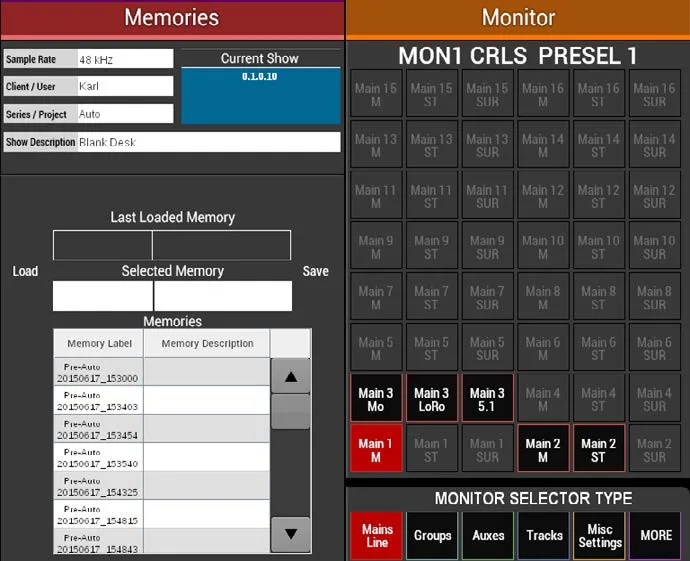Click the Last Loaded Memory label box
This screenshot has width=690, height=561.
tap(103, 245)
